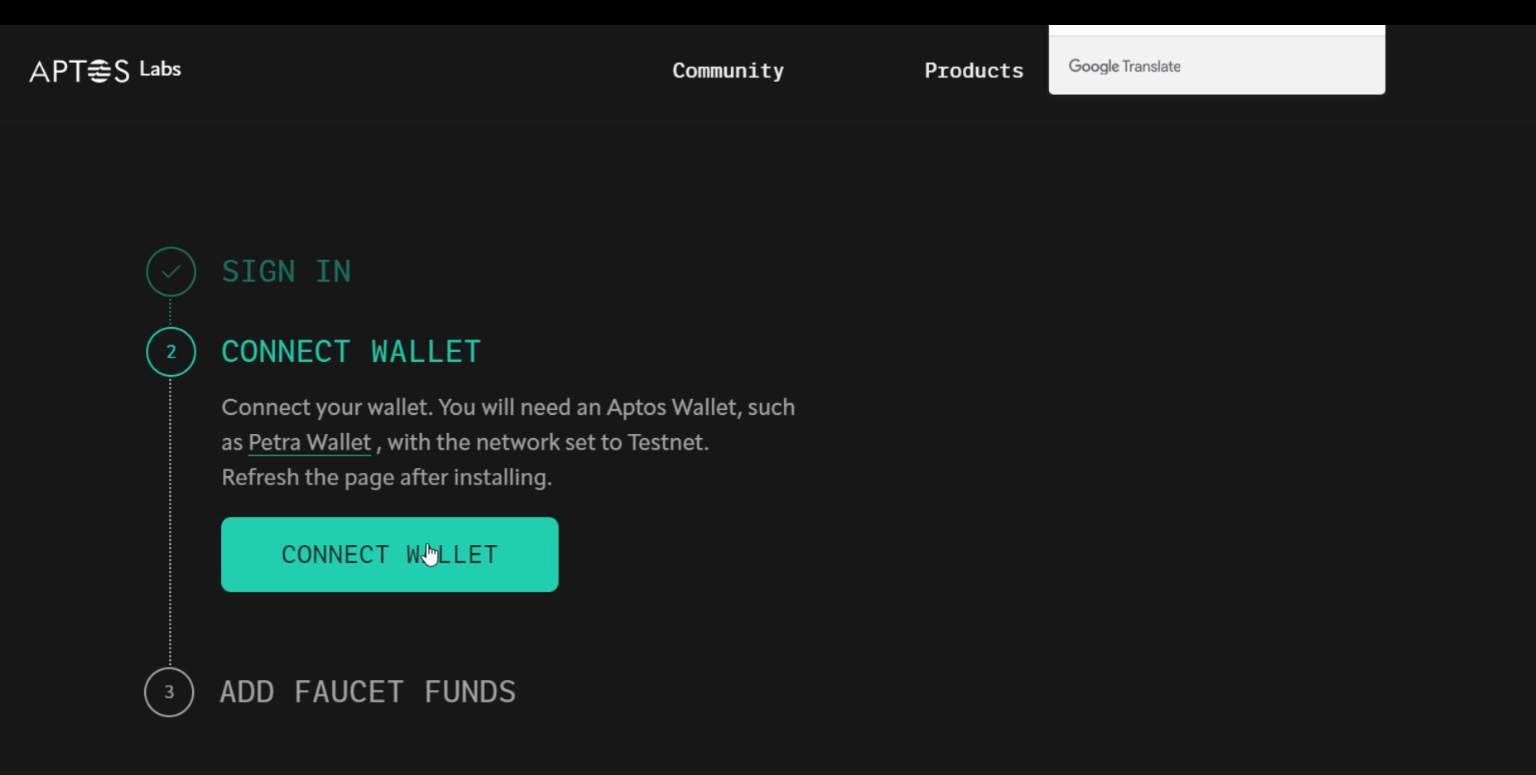Screen dimensions: 1536x775
Task: Click the dotted line between steps 2 and 3
Action: 170,520
